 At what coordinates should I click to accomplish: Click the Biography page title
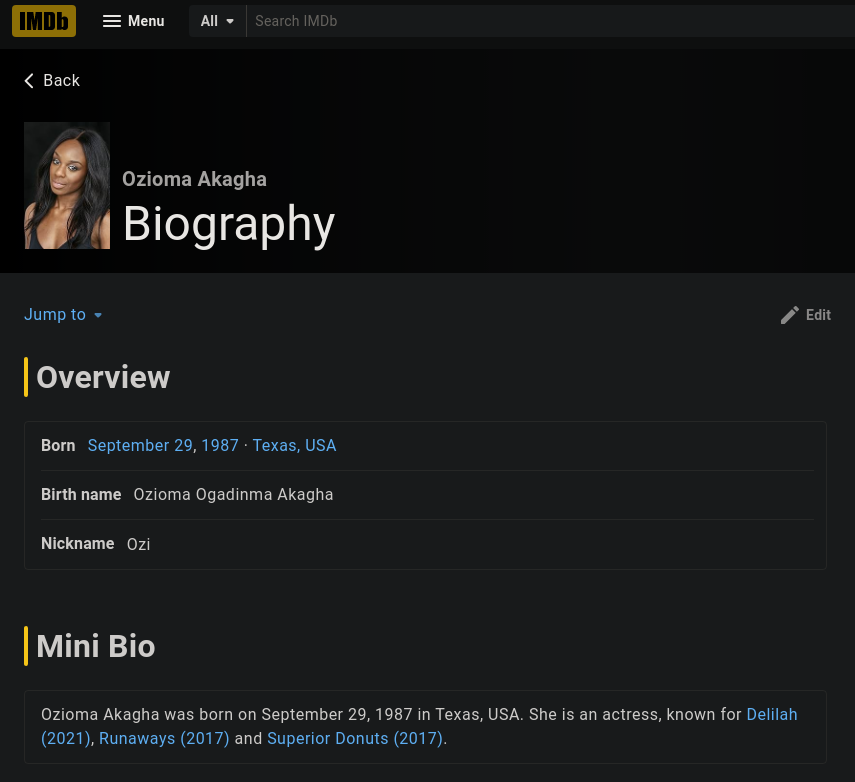point(228,224)
